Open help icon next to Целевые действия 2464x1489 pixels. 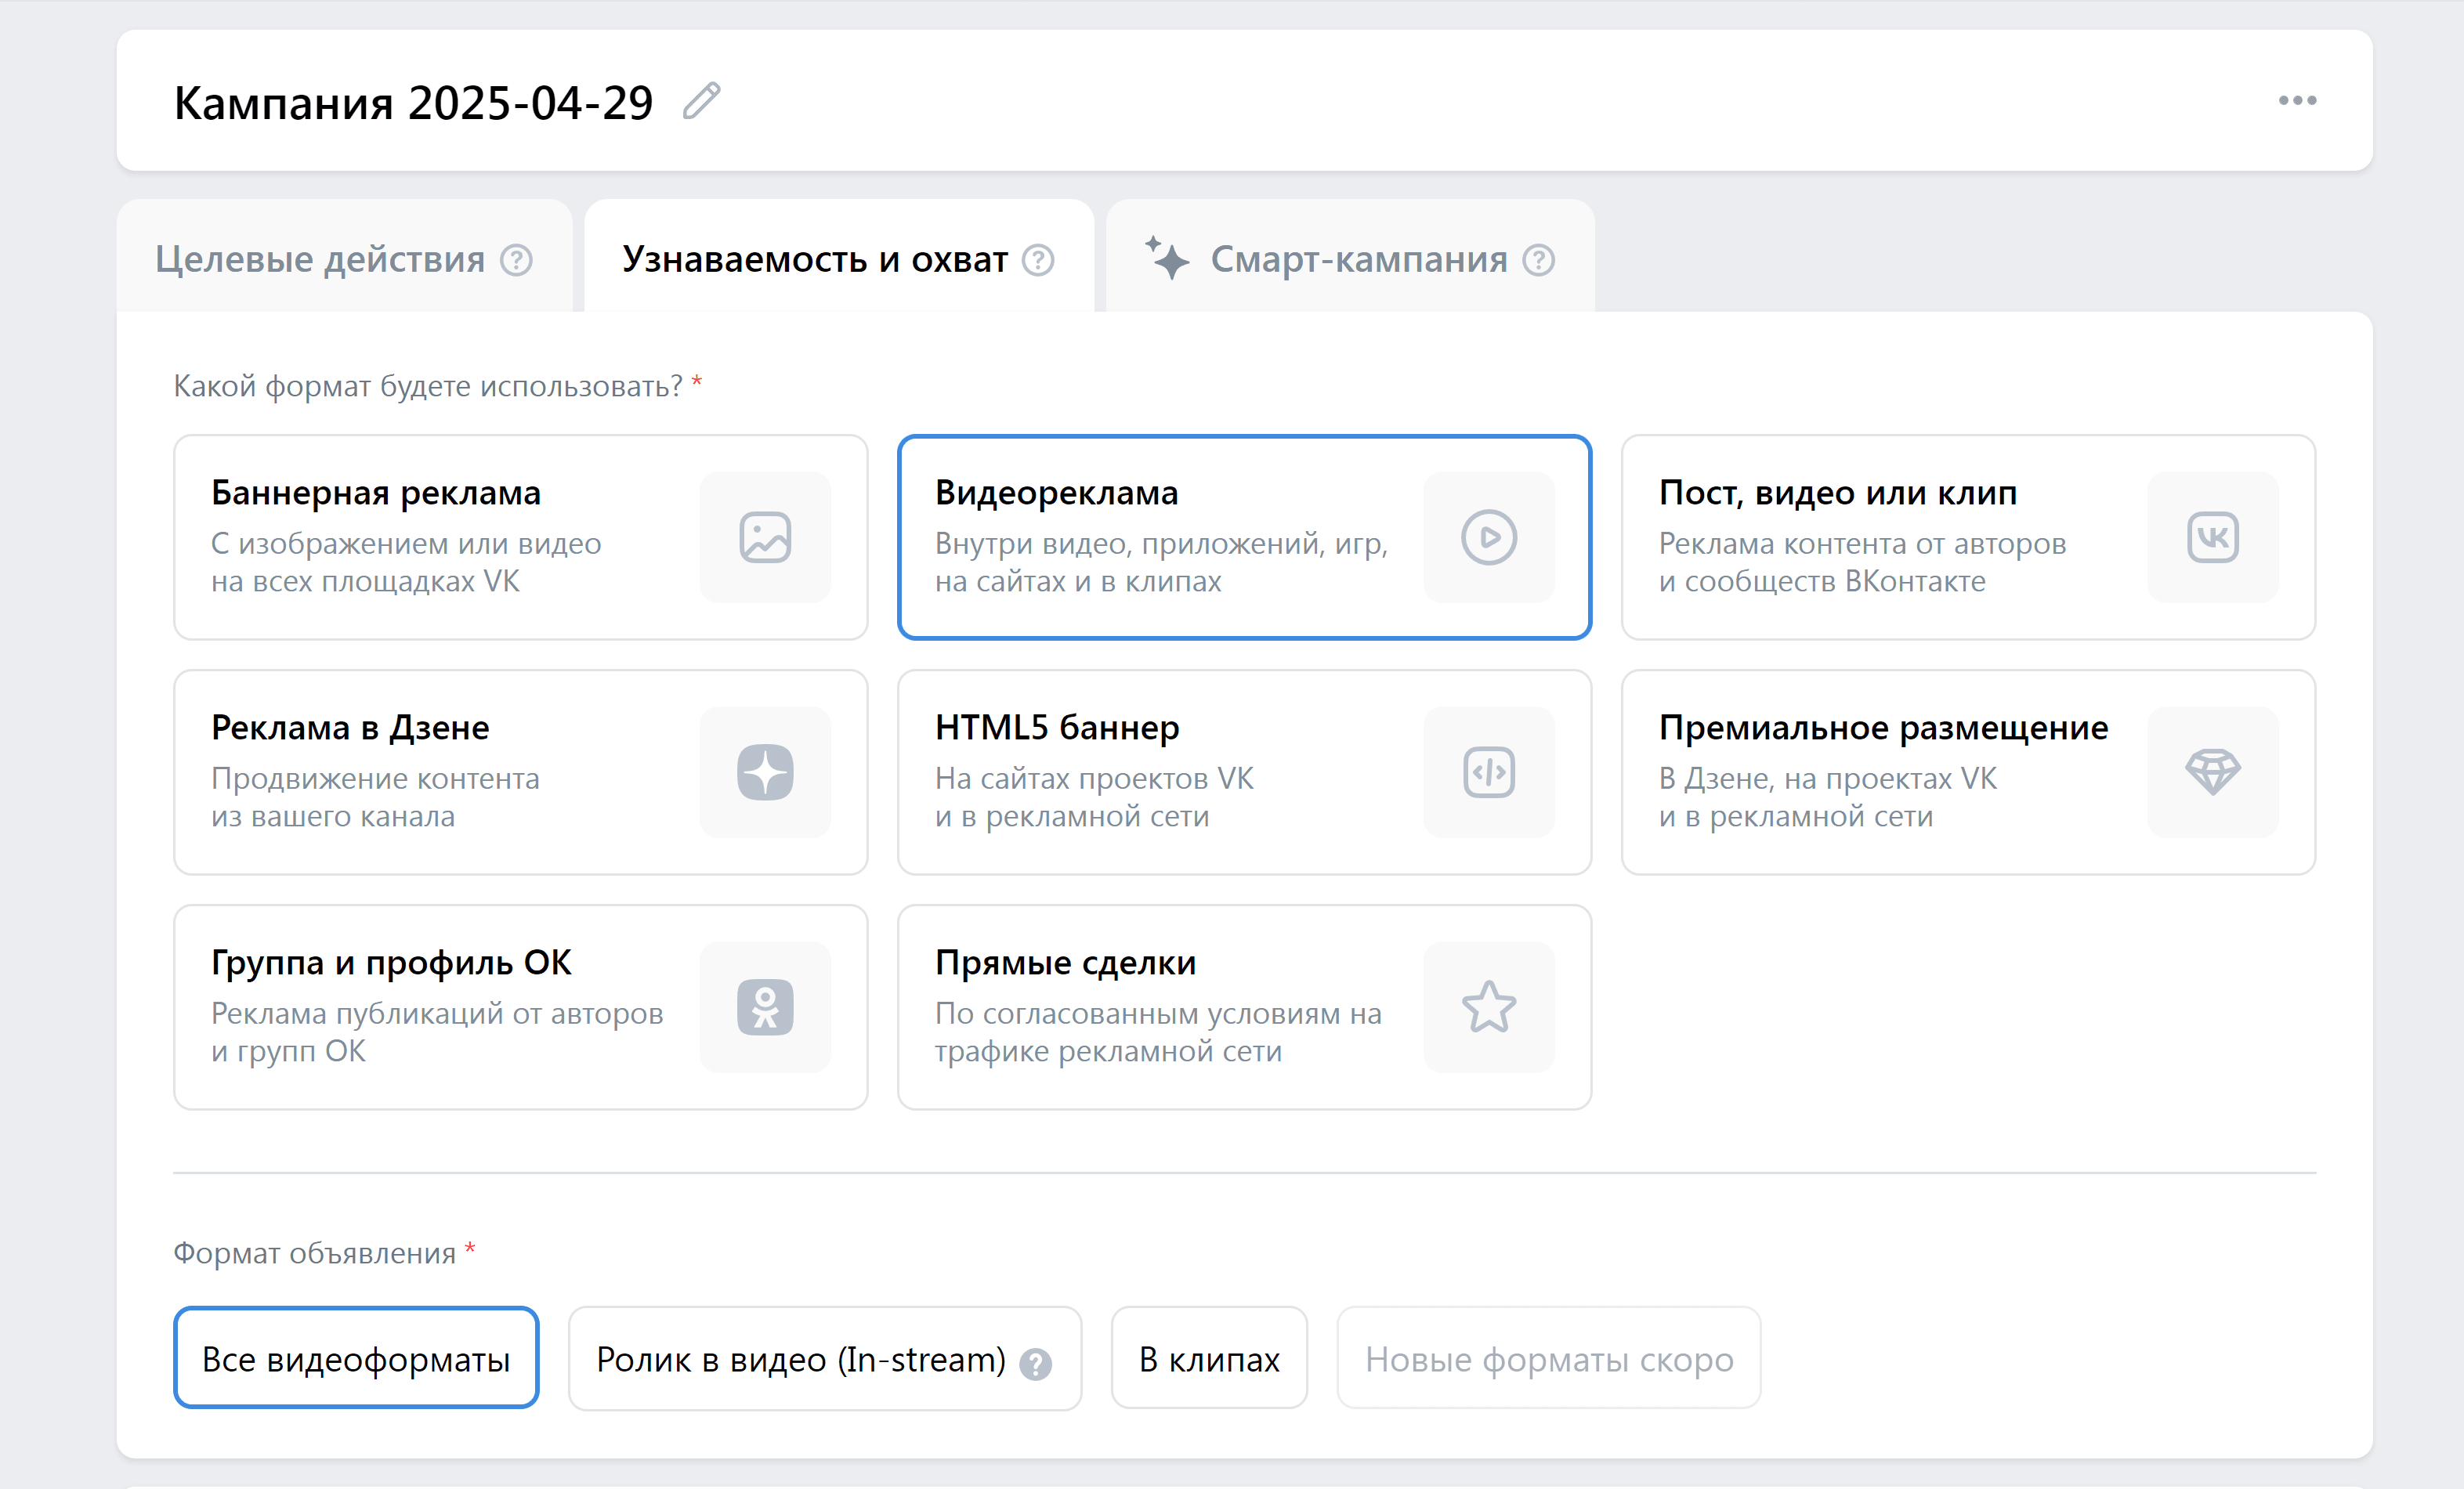516,260
